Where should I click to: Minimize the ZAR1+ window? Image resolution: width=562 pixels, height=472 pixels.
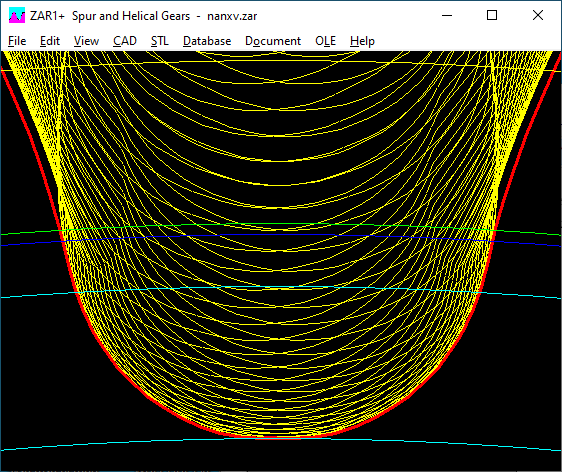447,15
